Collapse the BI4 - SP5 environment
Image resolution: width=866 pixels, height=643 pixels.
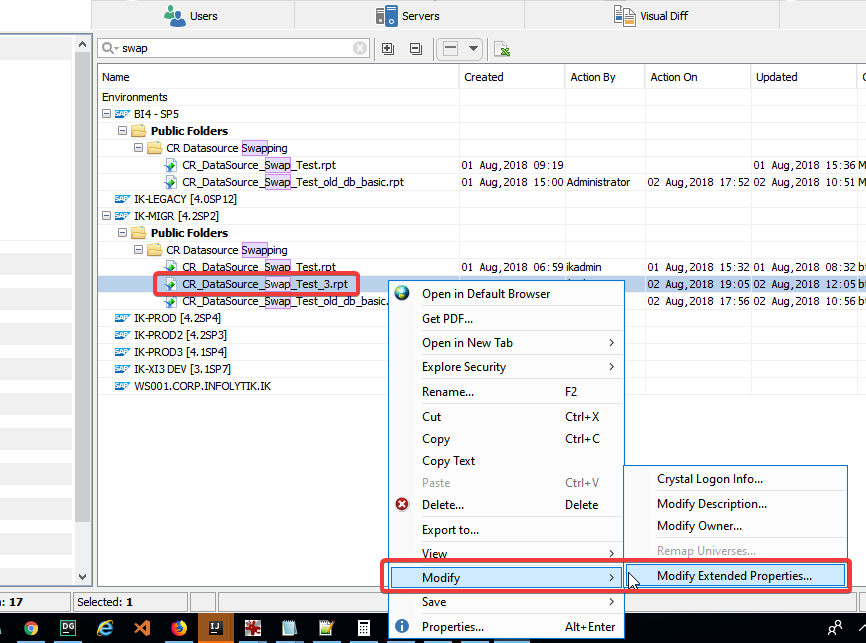pyautogui.click(x=107, y=114)
